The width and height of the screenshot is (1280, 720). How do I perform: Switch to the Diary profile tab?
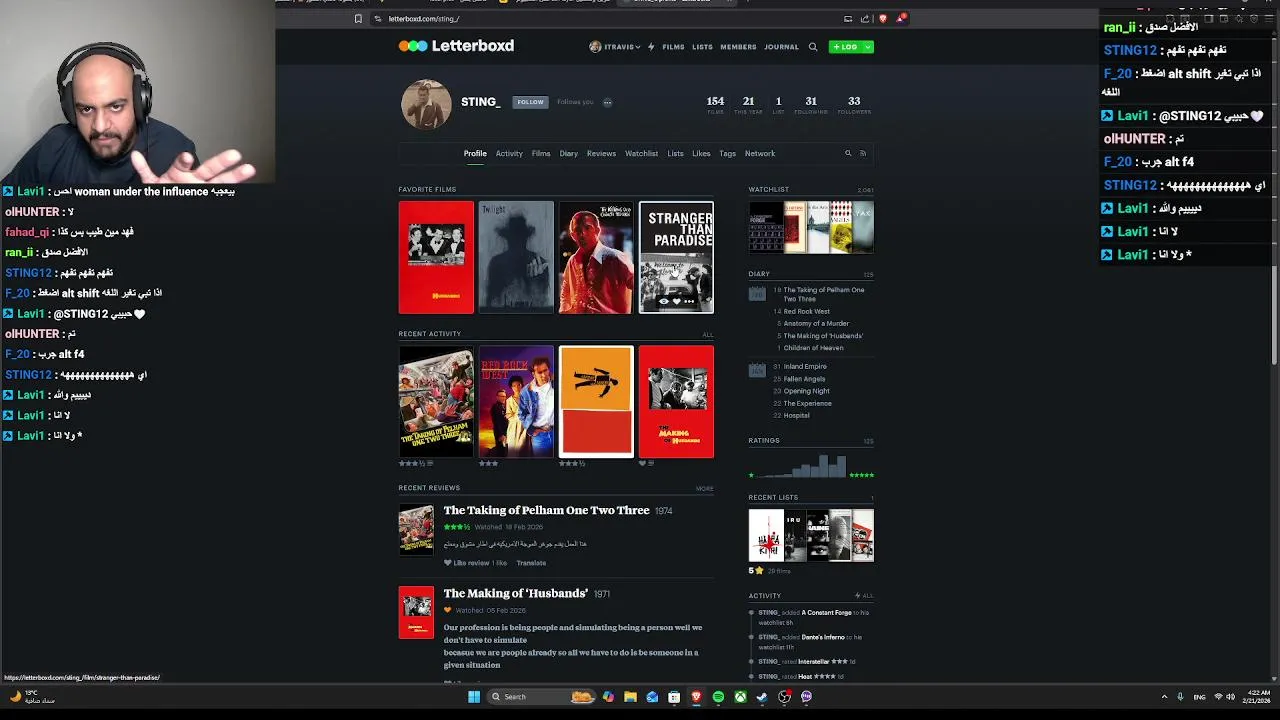[568, 153]
